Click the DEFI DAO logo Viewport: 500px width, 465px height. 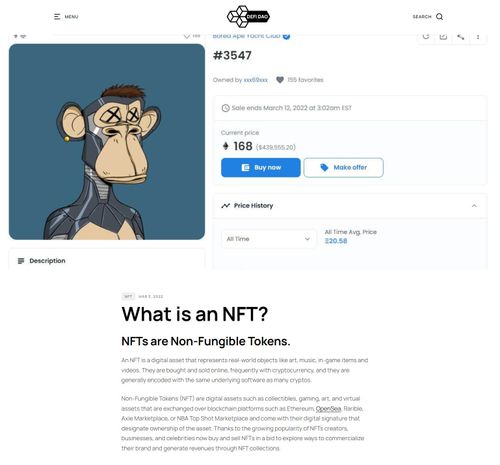pos(248,16)
